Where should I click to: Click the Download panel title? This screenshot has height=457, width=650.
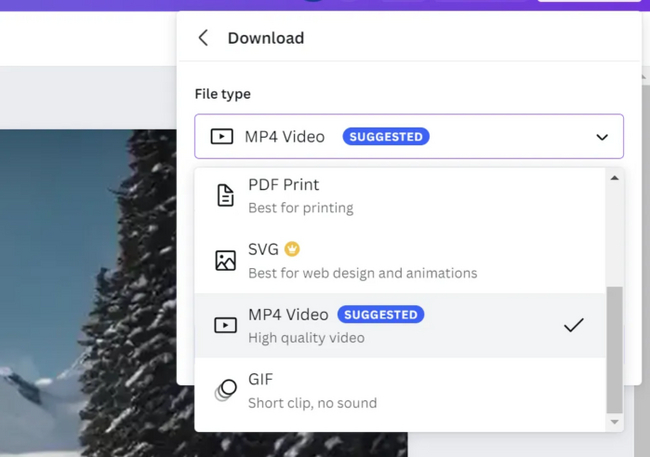266,38
